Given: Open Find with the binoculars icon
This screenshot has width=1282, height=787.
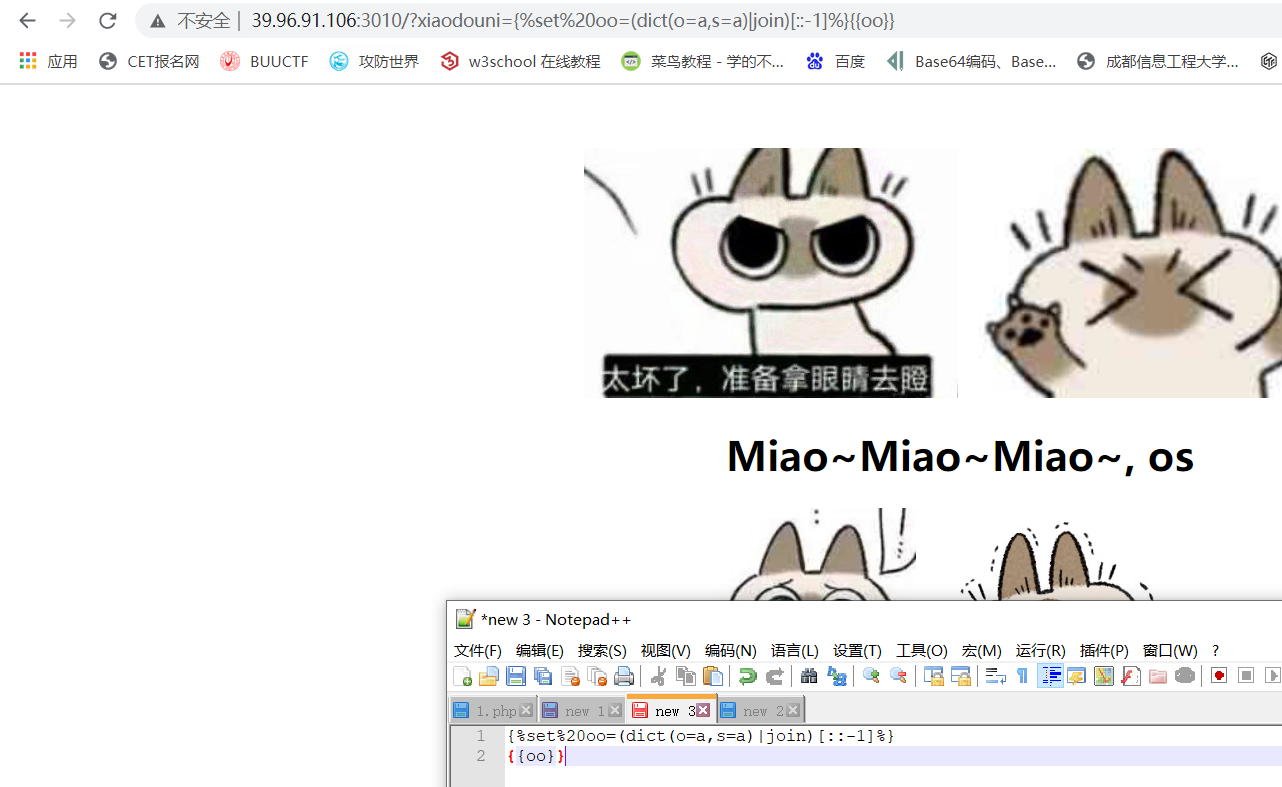Looking at the screenshot, I should [809, 676].
